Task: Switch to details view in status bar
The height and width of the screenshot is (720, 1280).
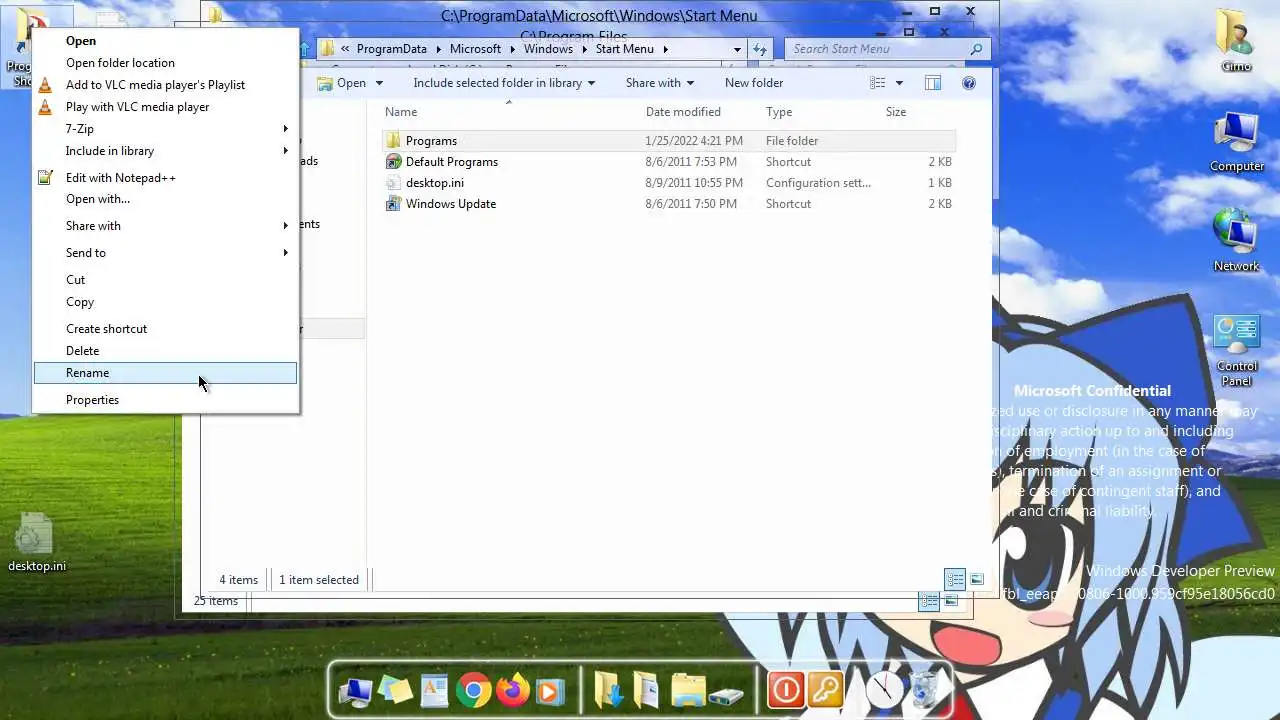Action: (955, 579)
